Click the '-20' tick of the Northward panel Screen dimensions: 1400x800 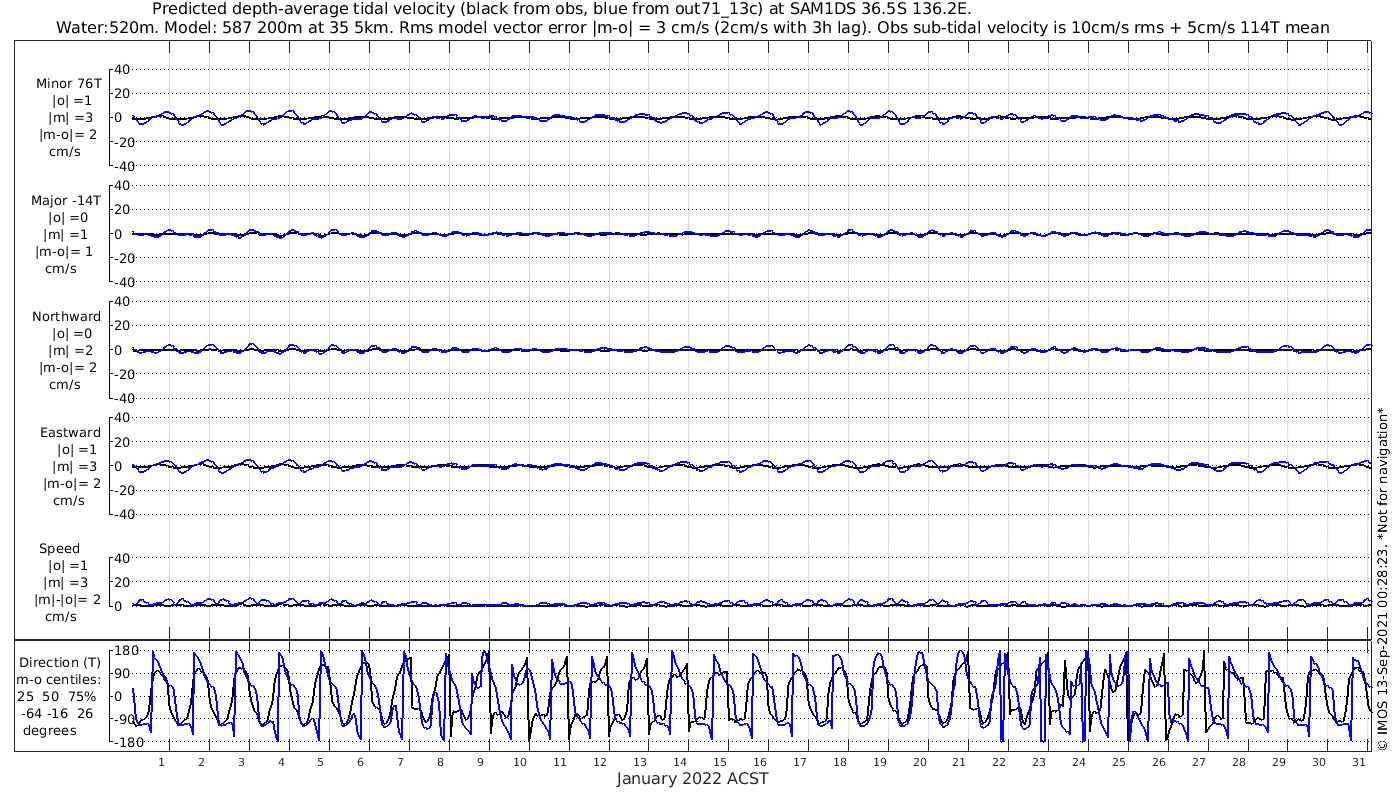[123, 374]
